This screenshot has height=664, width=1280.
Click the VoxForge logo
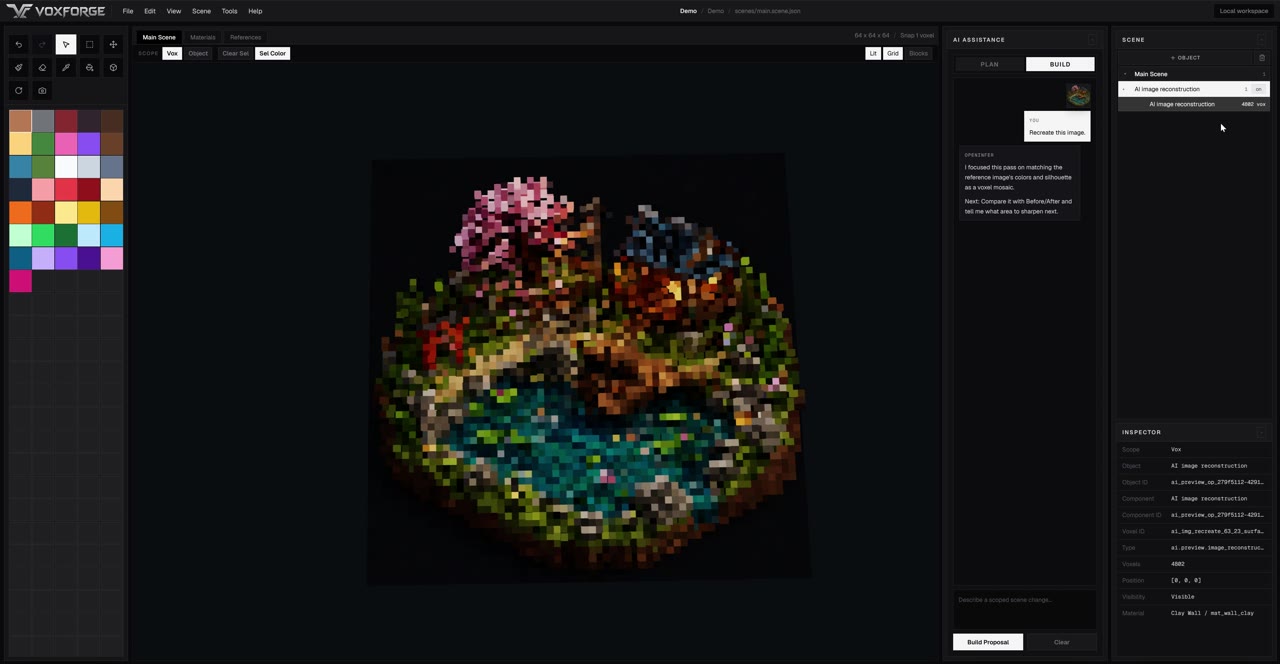pyautogui.click(x=56, y=11)
